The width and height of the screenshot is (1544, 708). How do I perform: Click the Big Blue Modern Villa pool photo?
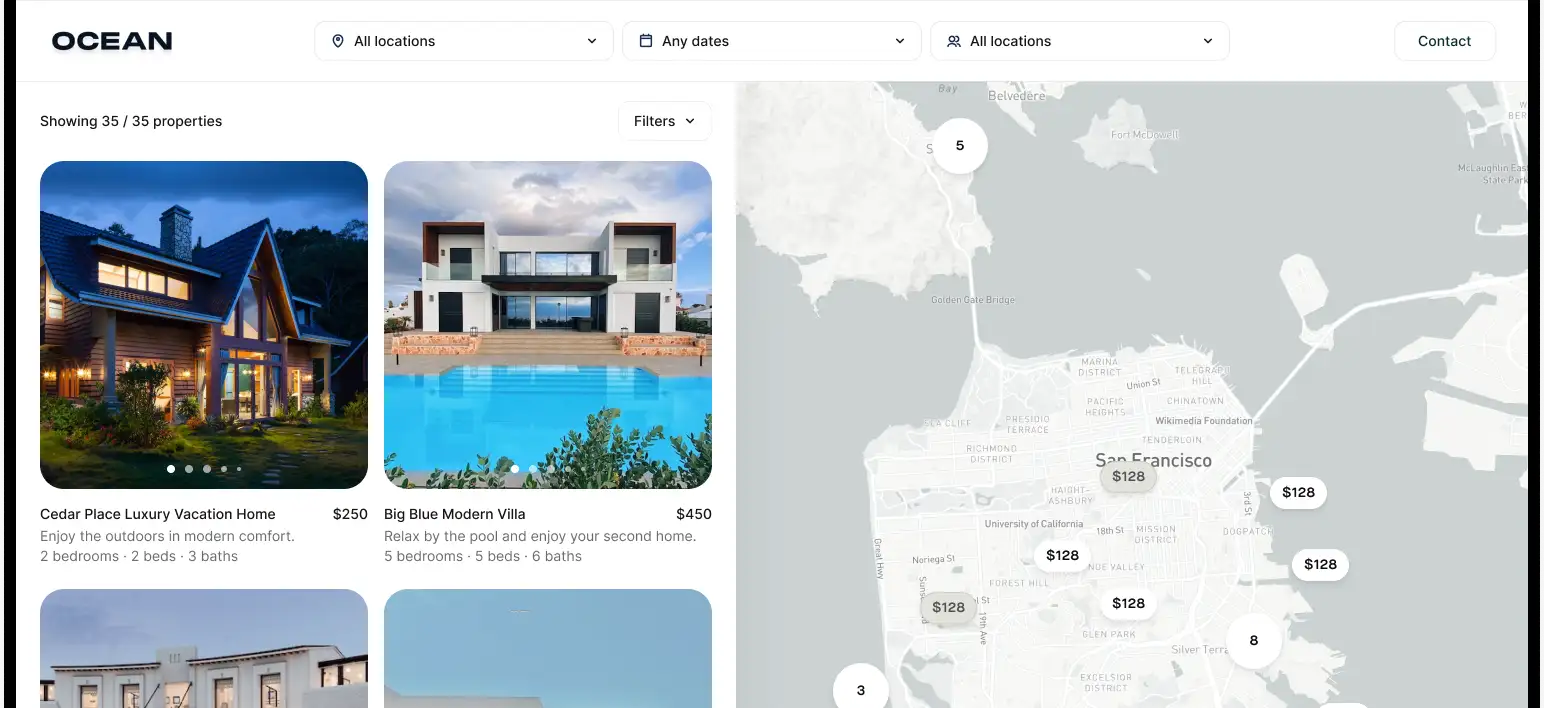click(x=548, y=325)
